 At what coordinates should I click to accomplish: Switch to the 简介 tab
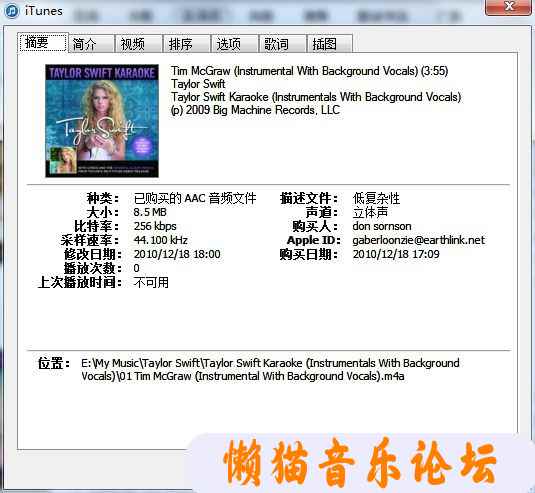(x=92, y=44)
